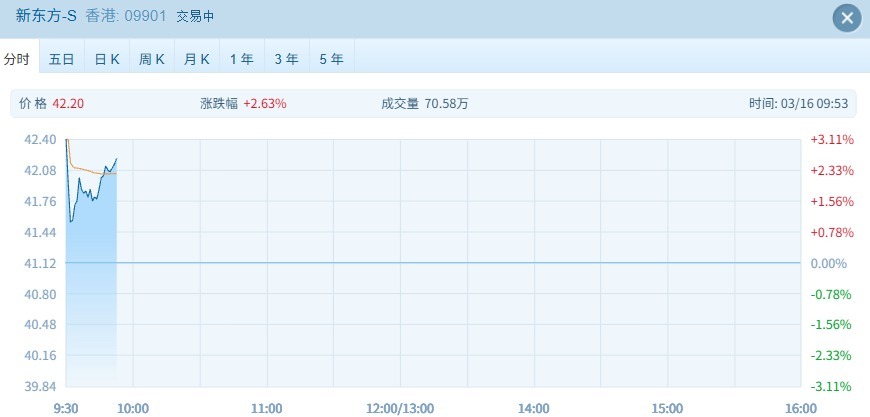Switch to the 分时 intraday tab
The width and height of the screenshot is (870, 417).
pyautogui.click(x=18, y=59)
